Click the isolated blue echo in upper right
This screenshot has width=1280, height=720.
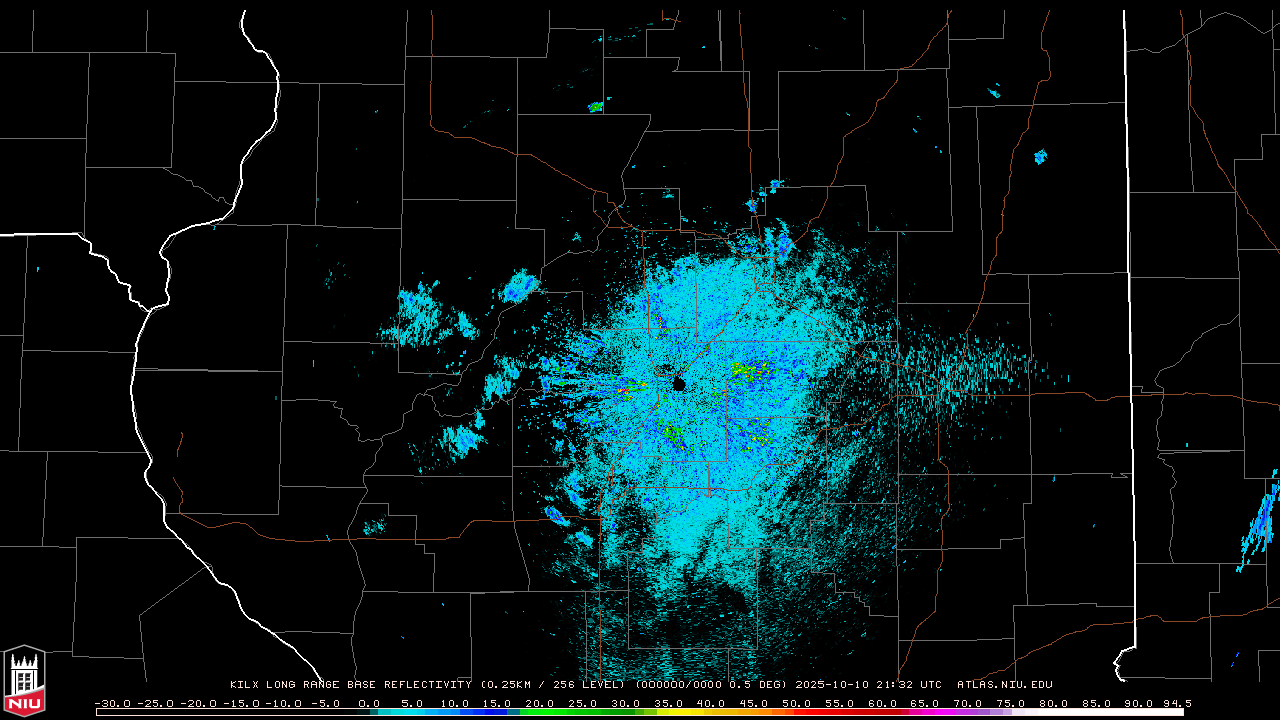tap(1040, 156)
